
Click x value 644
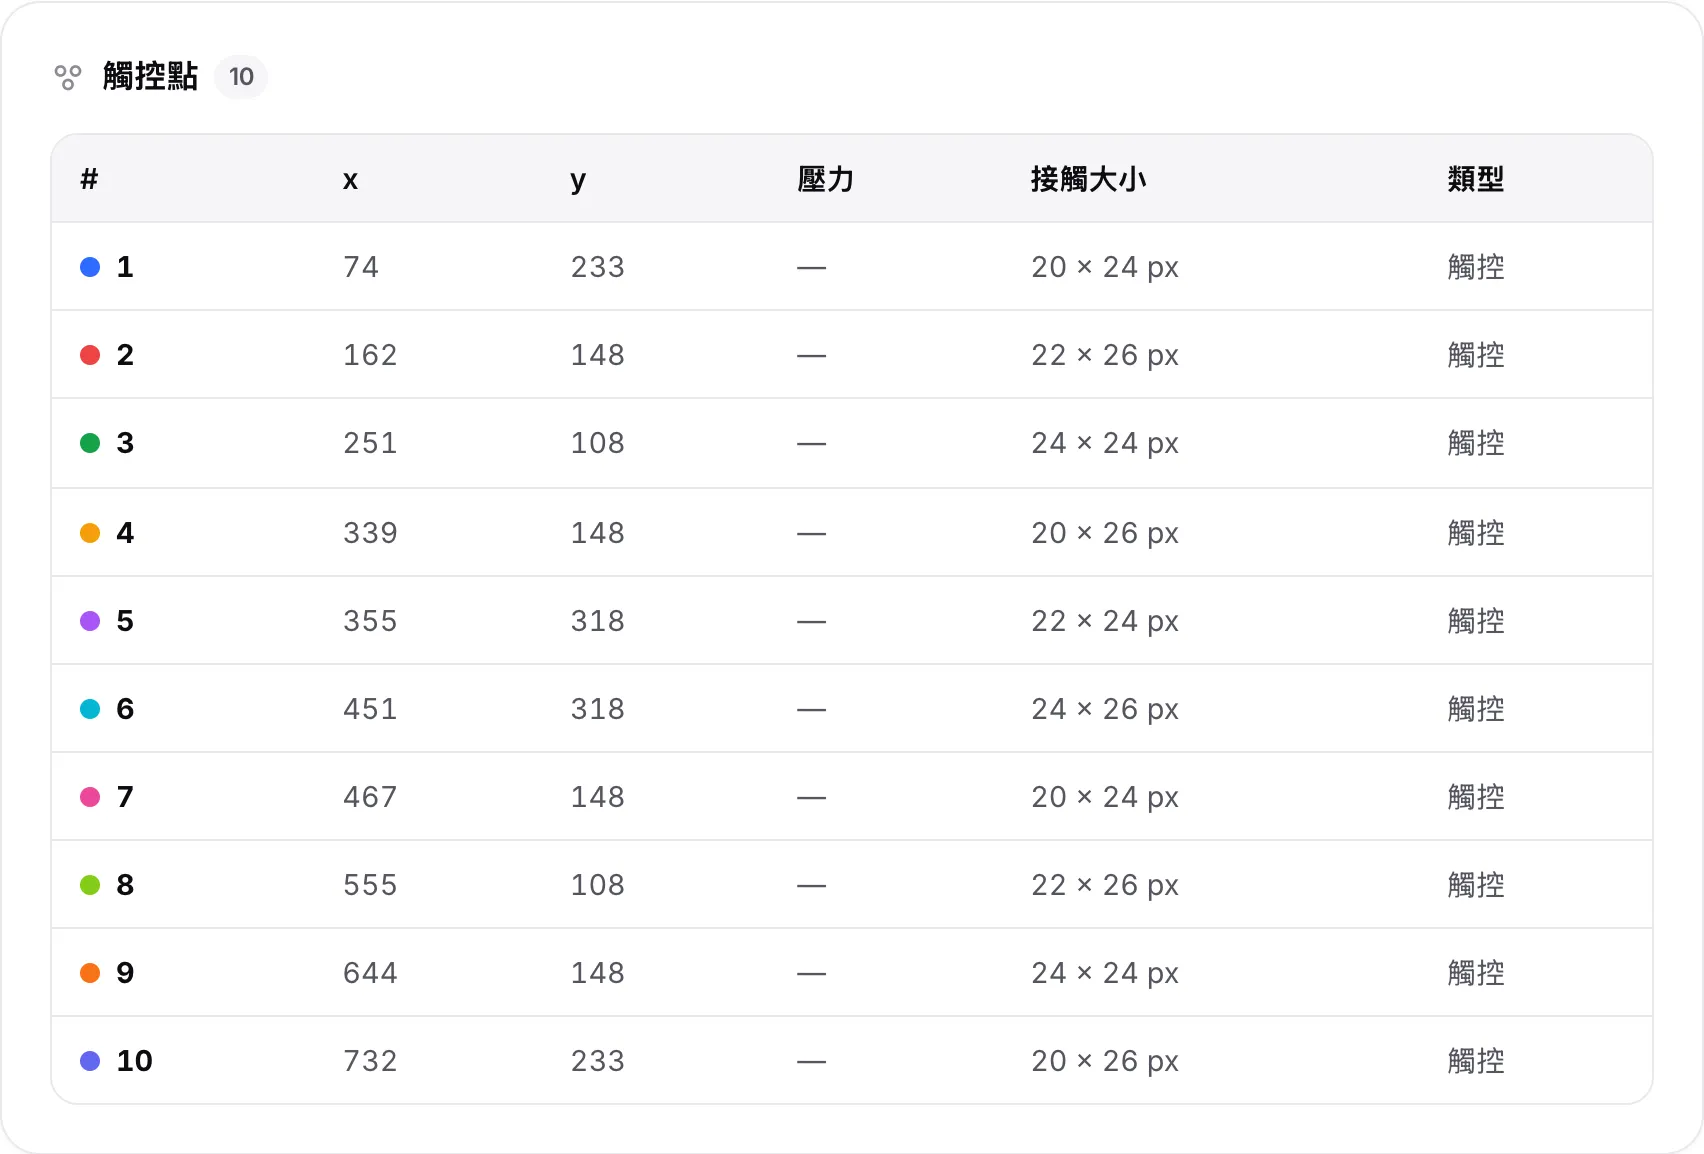[370, 973]
